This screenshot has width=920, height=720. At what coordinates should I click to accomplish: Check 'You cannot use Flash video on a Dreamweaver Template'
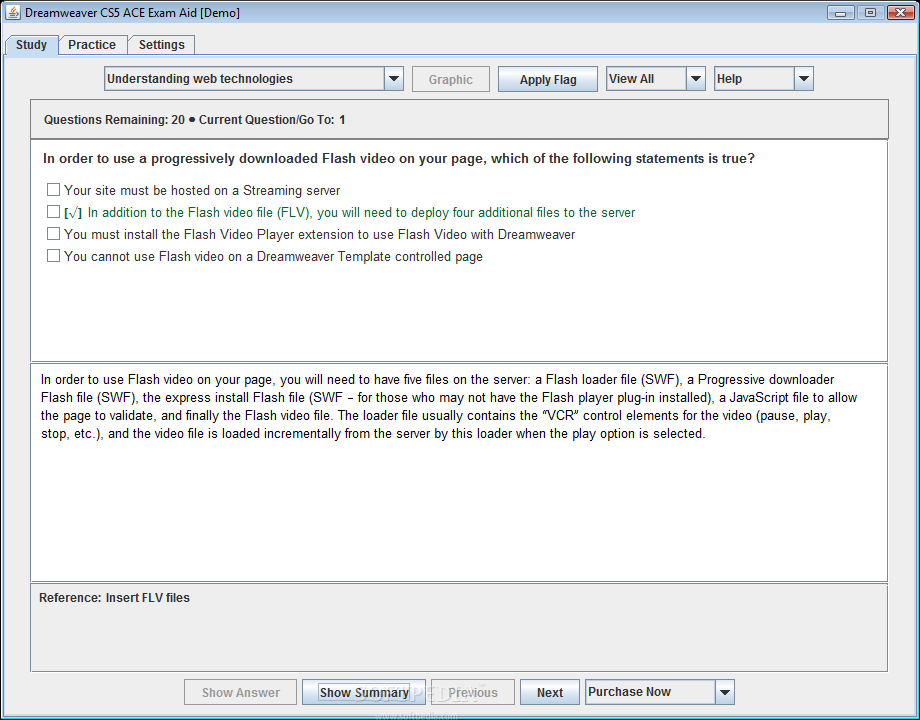(53, 255)
